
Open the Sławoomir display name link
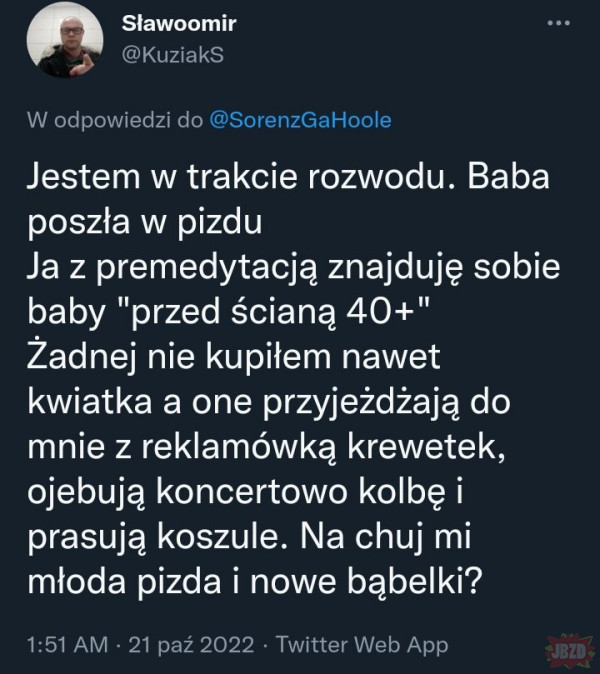[x=181, y=25]
